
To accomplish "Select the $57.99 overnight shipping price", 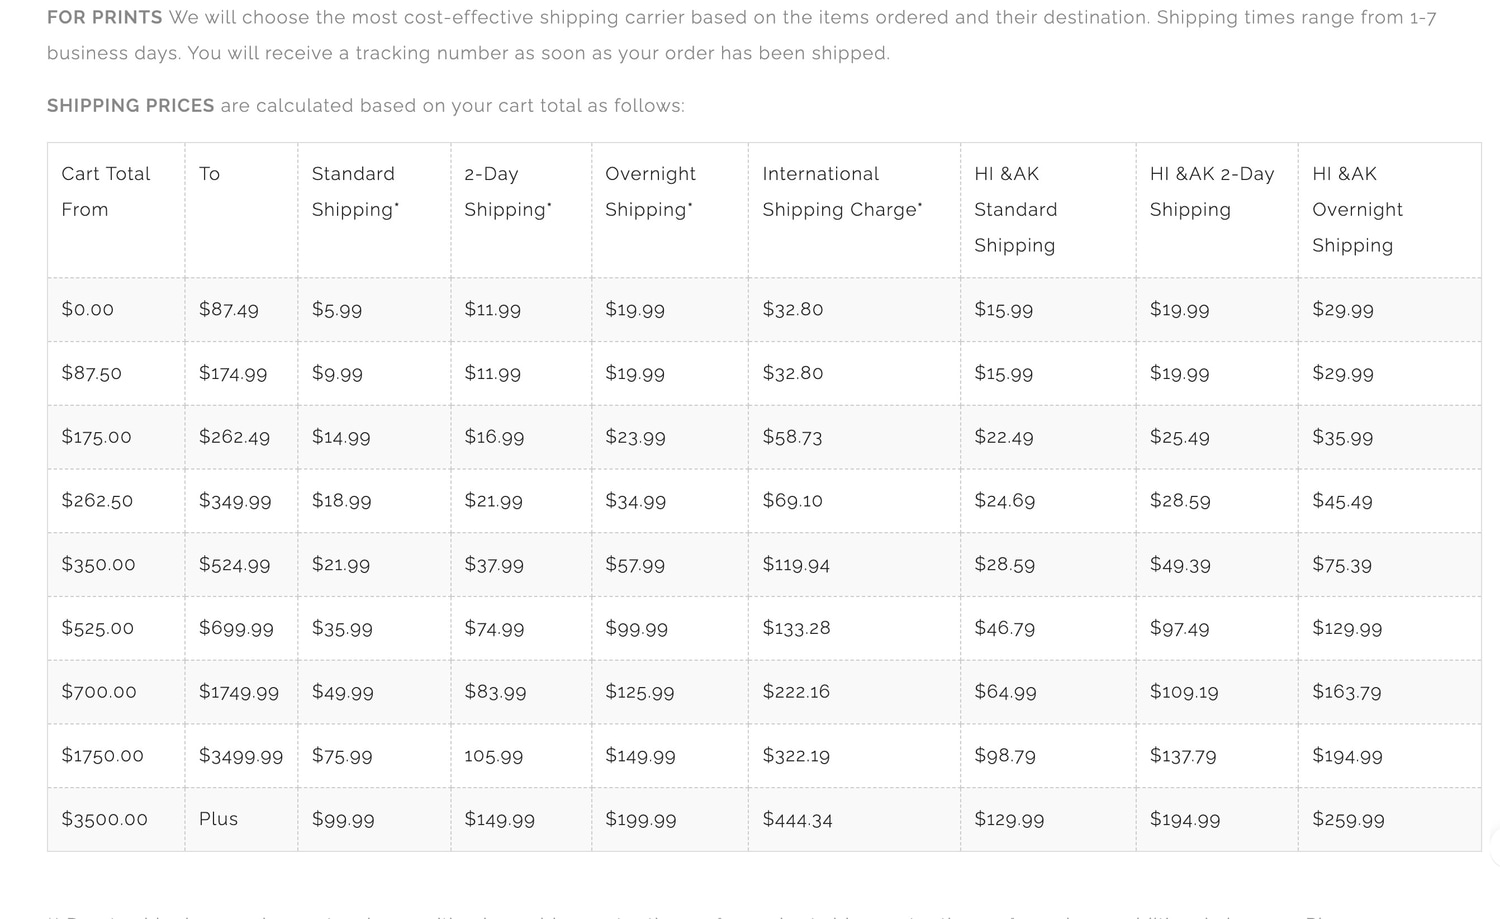I will pyautogui.click(x=635, y=565).
